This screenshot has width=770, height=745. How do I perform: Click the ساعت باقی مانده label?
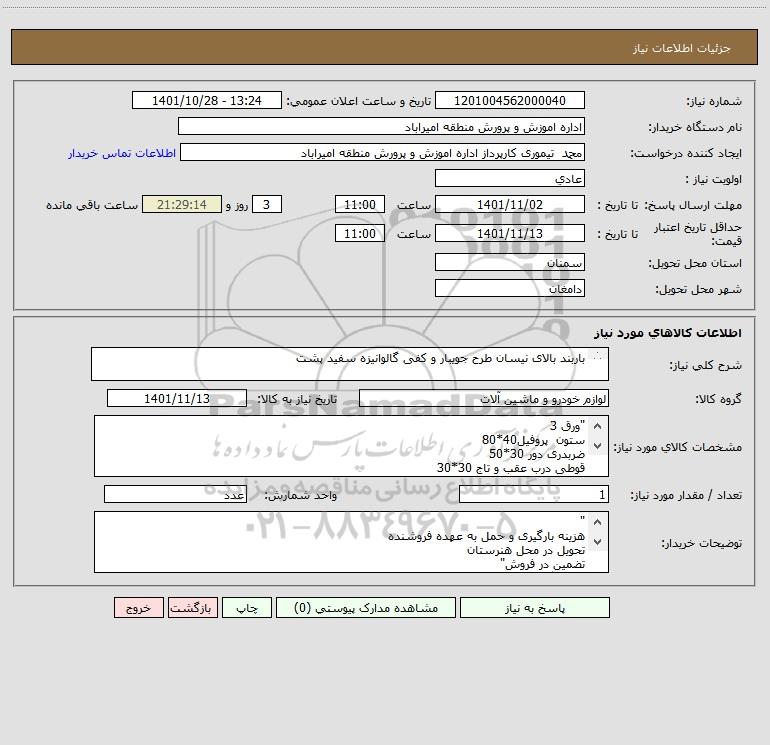(92, 205)
